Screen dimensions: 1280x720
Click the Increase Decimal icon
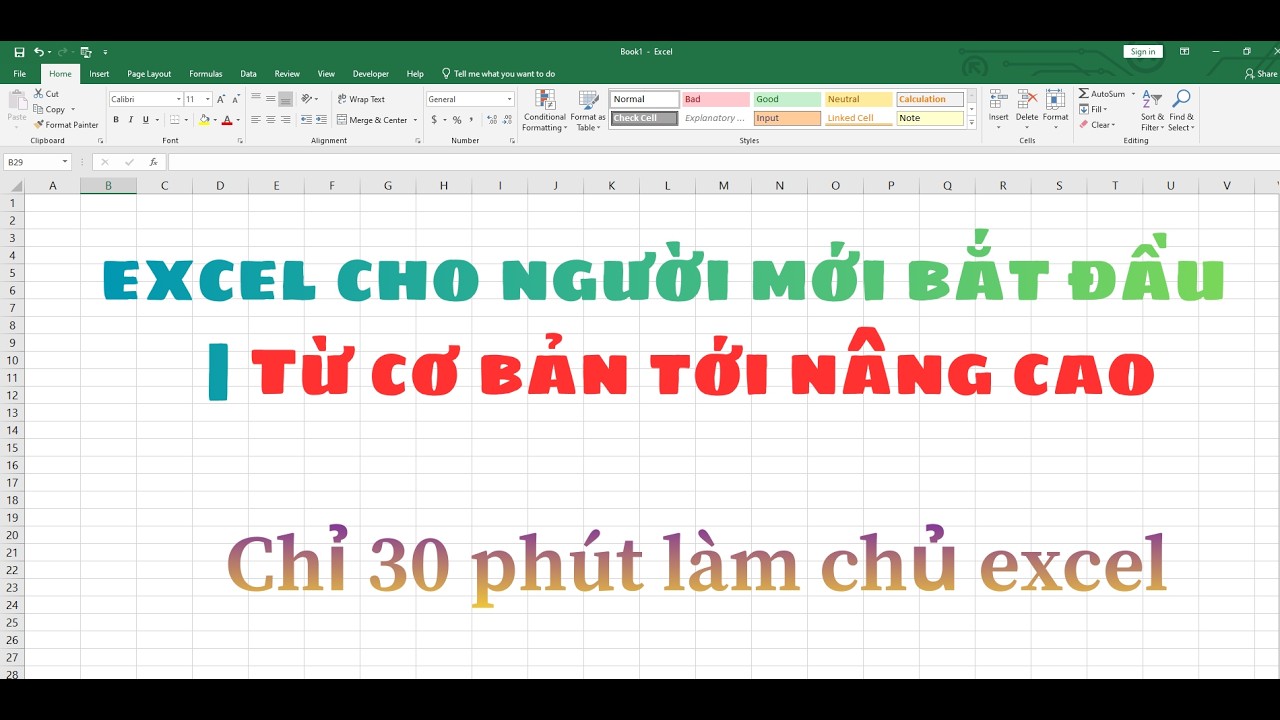pyautogui.click(x=490, y=120)
